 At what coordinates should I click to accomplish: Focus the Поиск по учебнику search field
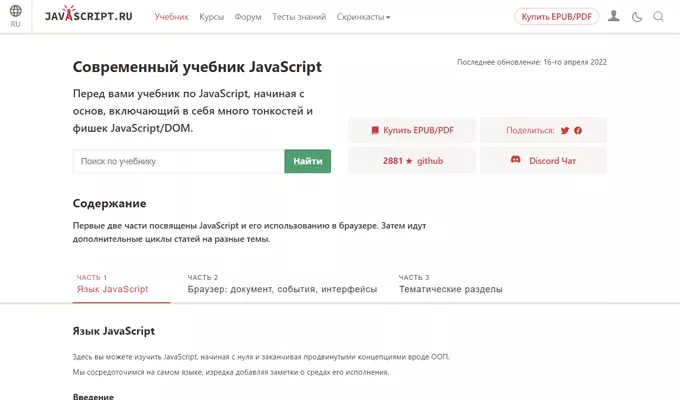[x=179, y=161]
